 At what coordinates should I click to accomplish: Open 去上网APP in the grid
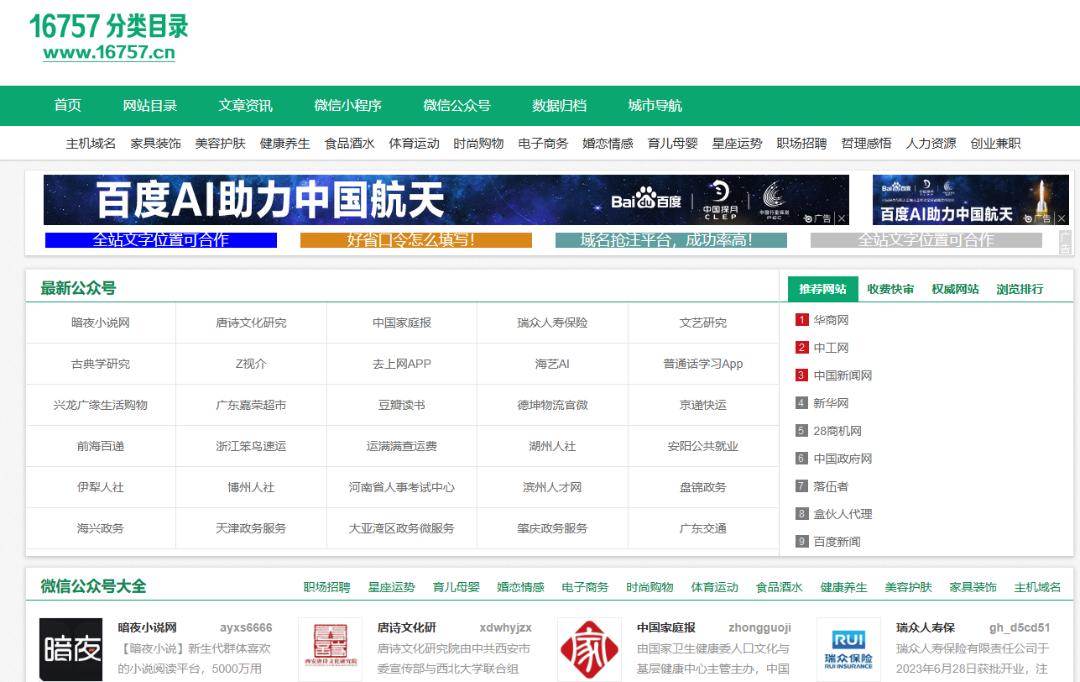(402, 364)
